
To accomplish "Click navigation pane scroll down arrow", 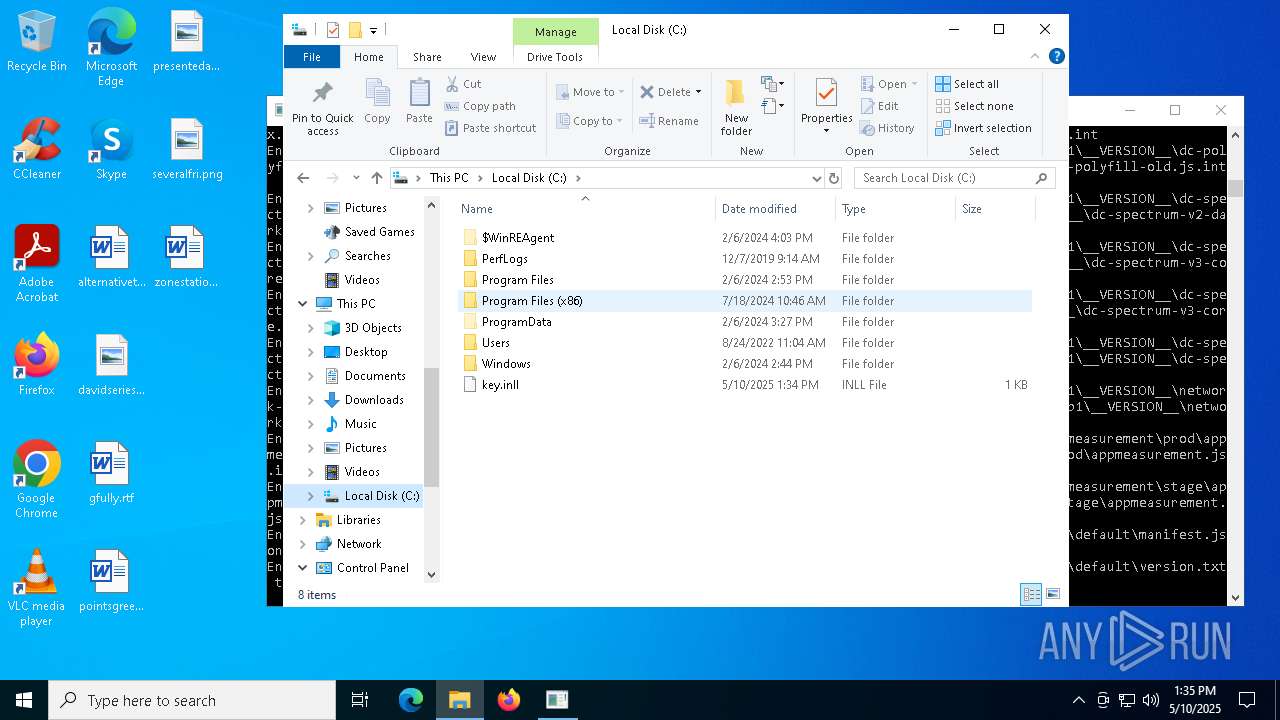I will click(432, 574).
